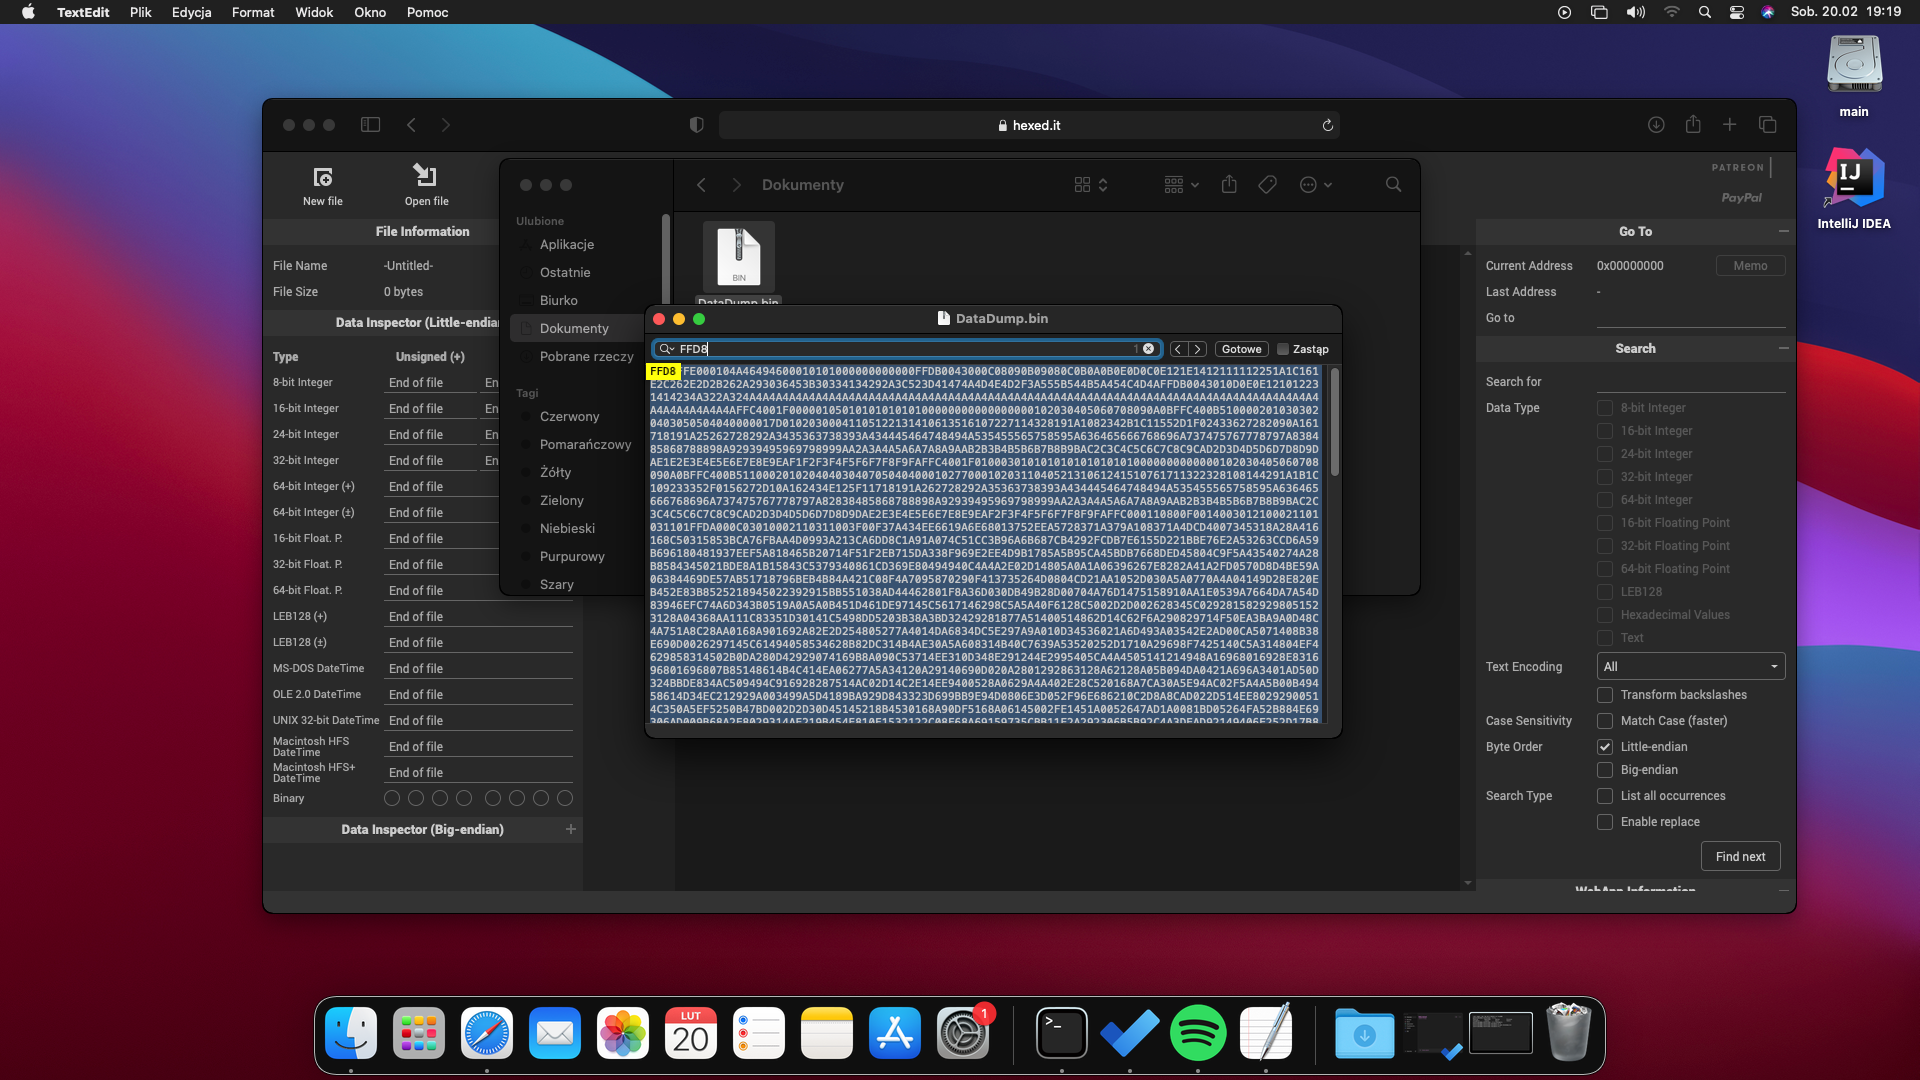Enable the Big-endian checkbox
The height and width of the screenshot is (1080, 1920).
point(1605,770)
